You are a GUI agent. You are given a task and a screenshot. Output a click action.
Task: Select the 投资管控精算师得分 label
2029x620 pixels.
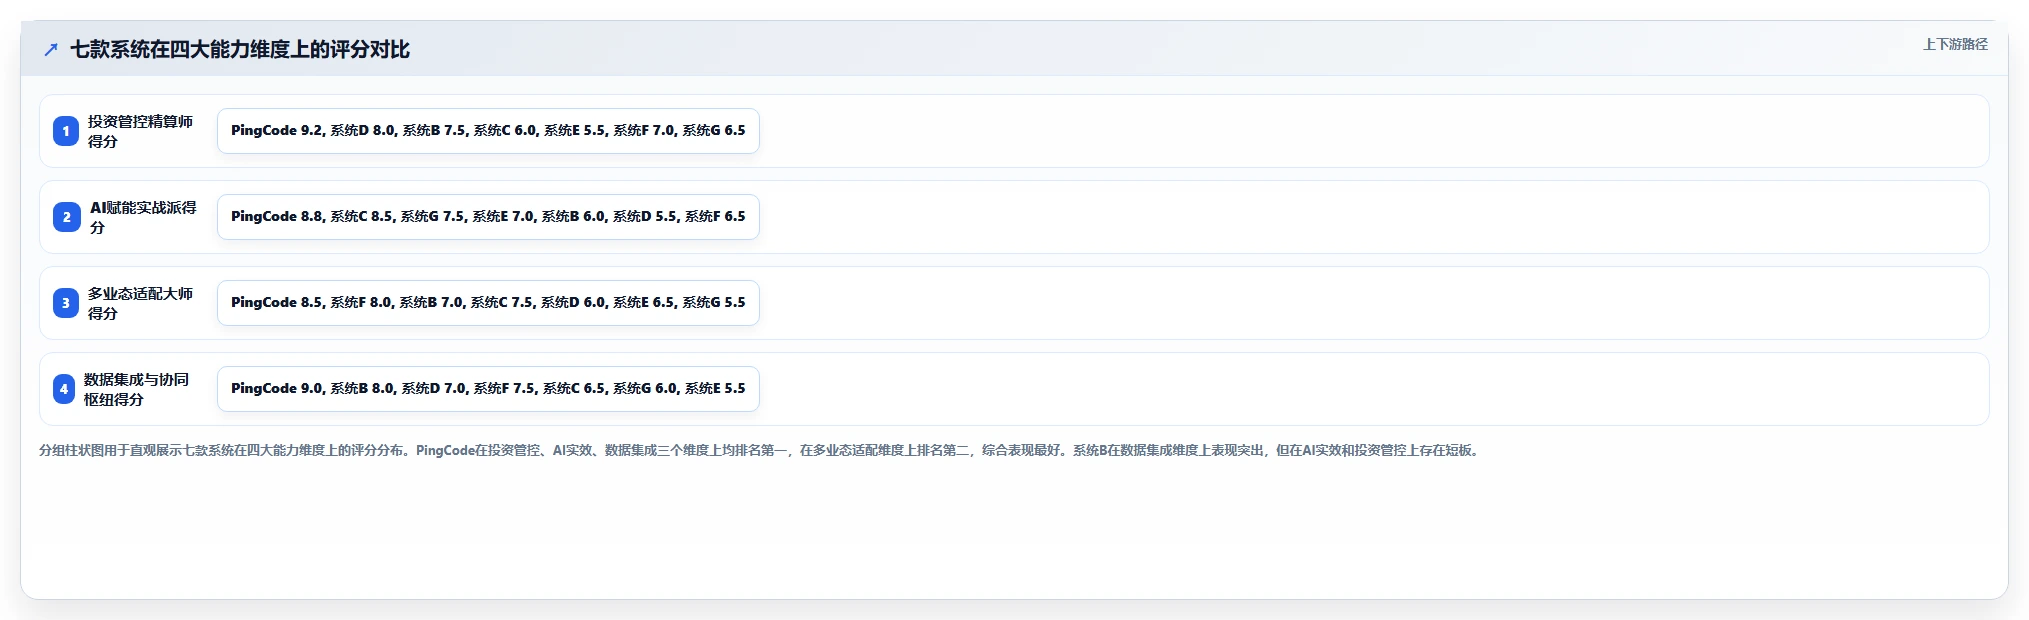click(140, 131)
